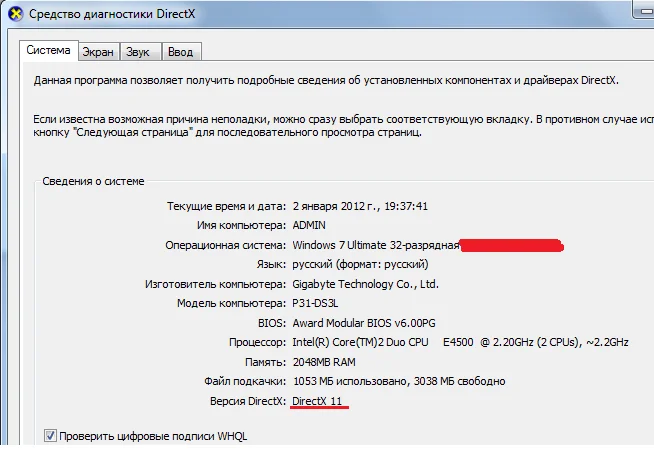The width and height of the screenshot is (654, 457).
Task: Click the Версия DirectX: label
Action: (248, 401)
